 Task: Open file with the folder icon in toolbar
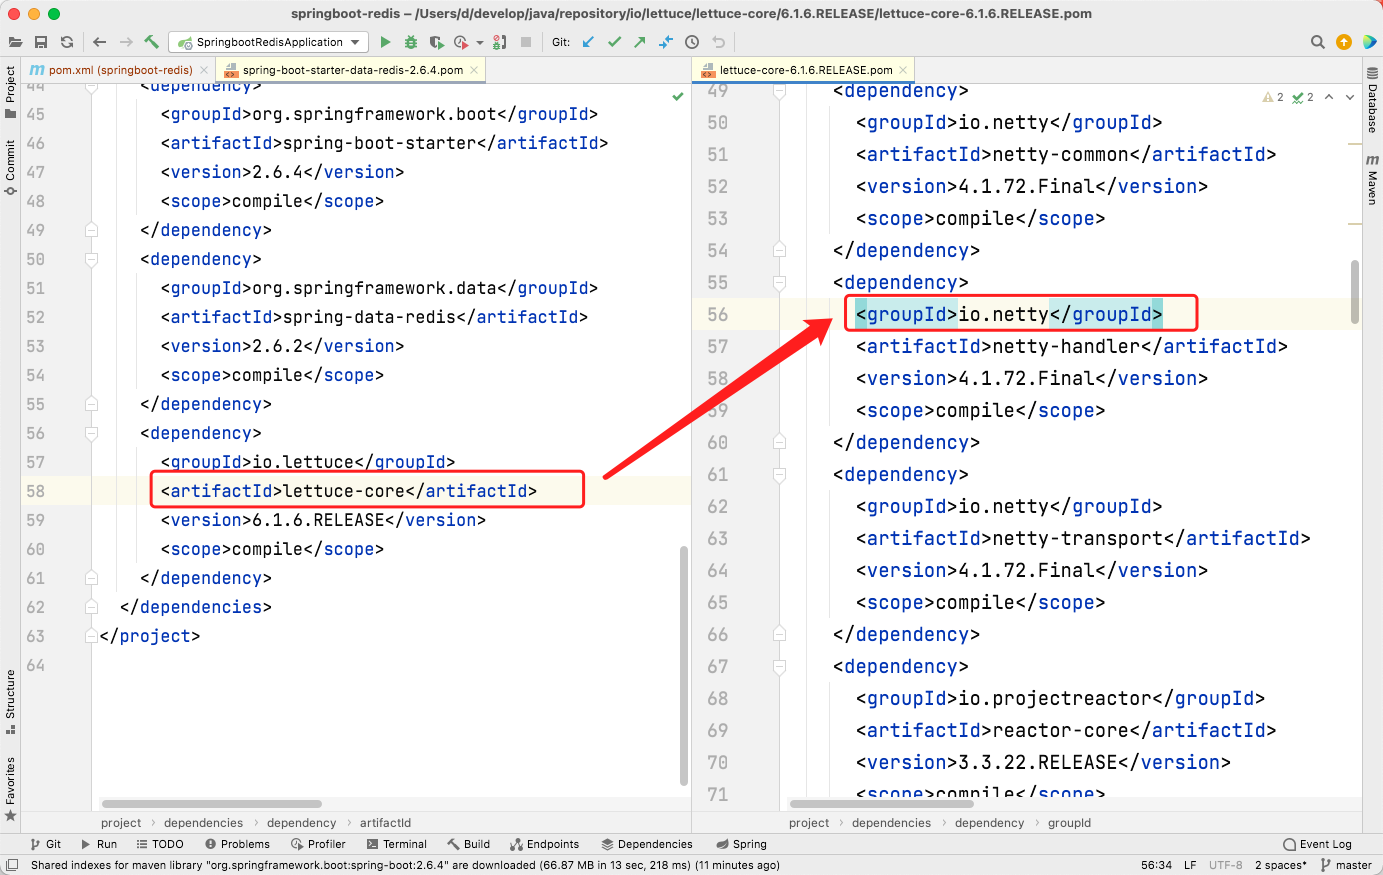click(15, 42)
